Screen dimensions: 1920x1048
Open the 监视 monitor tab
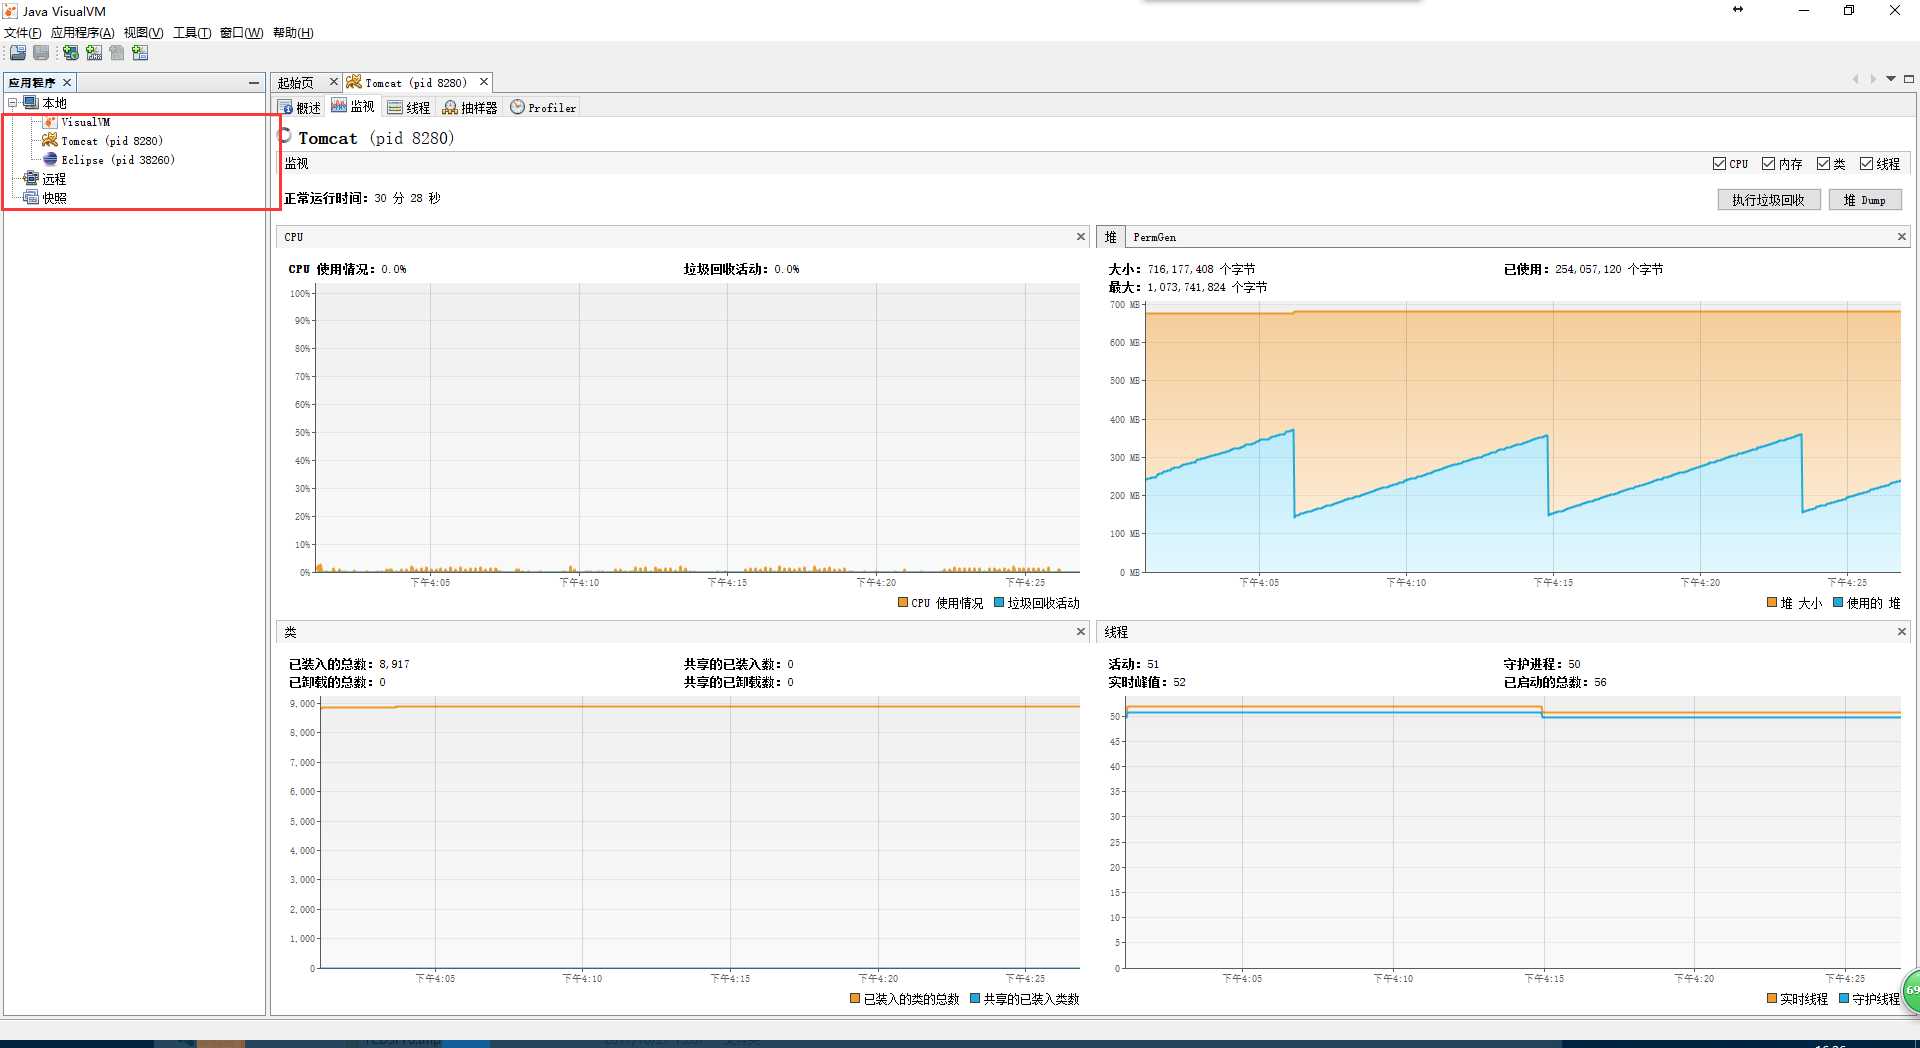[x=353, y=107]
